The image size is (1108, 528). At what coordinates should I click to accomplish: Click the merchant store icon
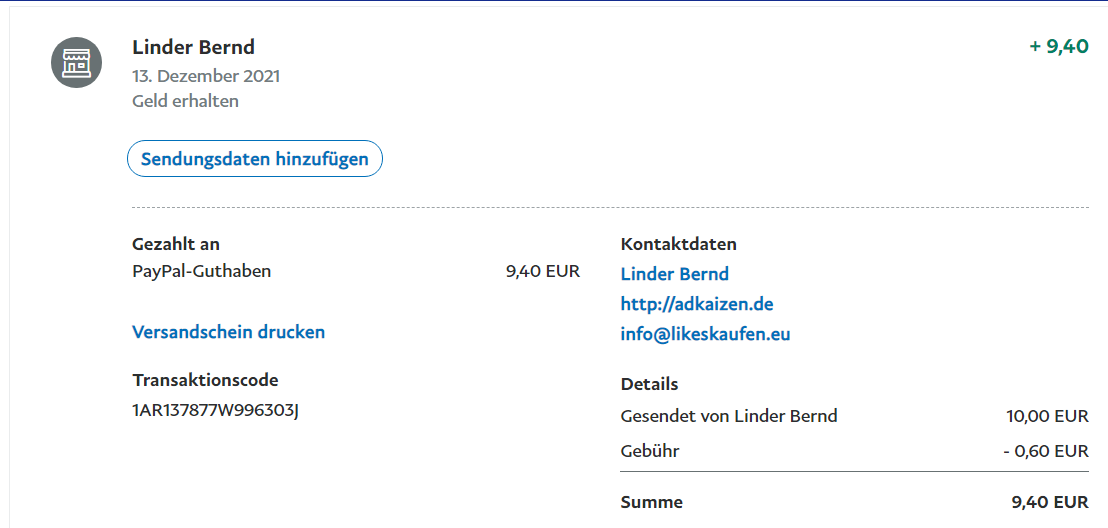pyautogui.click(x=76, y=63)
